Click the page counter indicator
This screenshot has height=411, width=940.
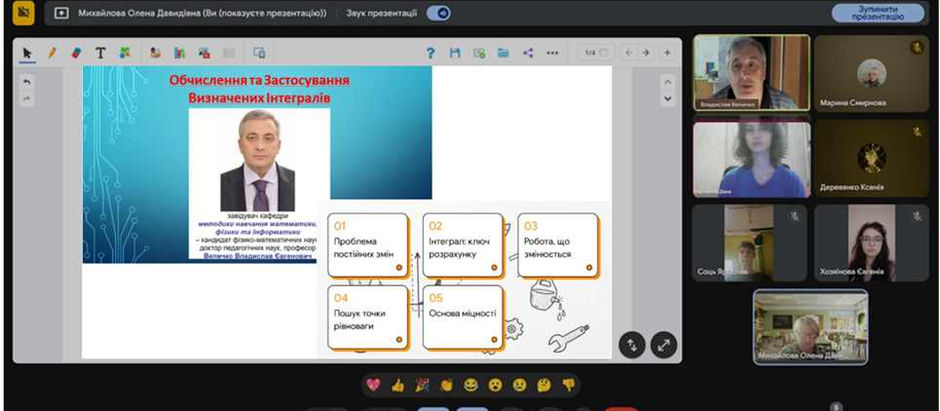tap(596, 53)
